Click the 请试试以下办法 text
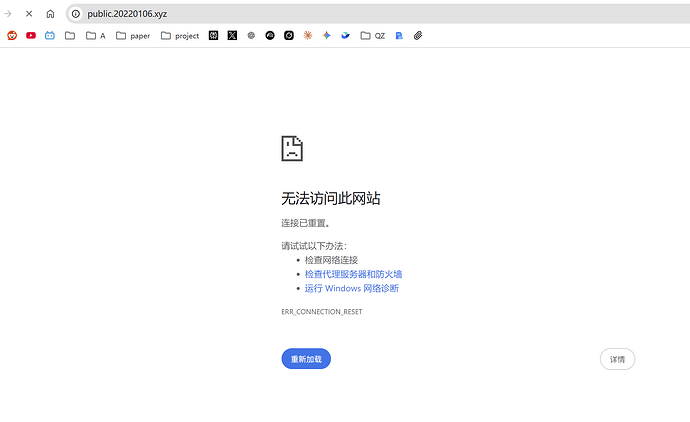The image size is (690, 422). coord(314,246)
